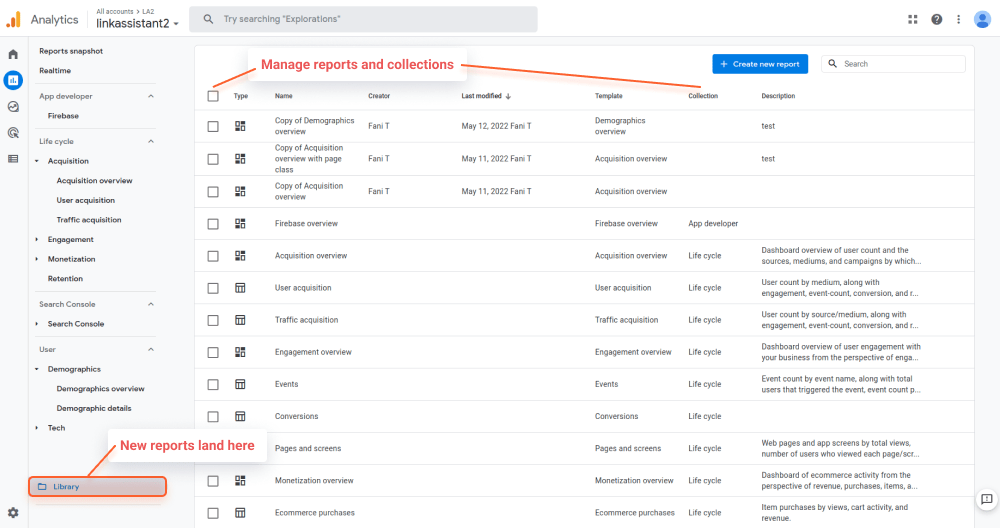Go to Realtime in the sidebar
The image size is (1000, 528).
[x=55, y=71]
